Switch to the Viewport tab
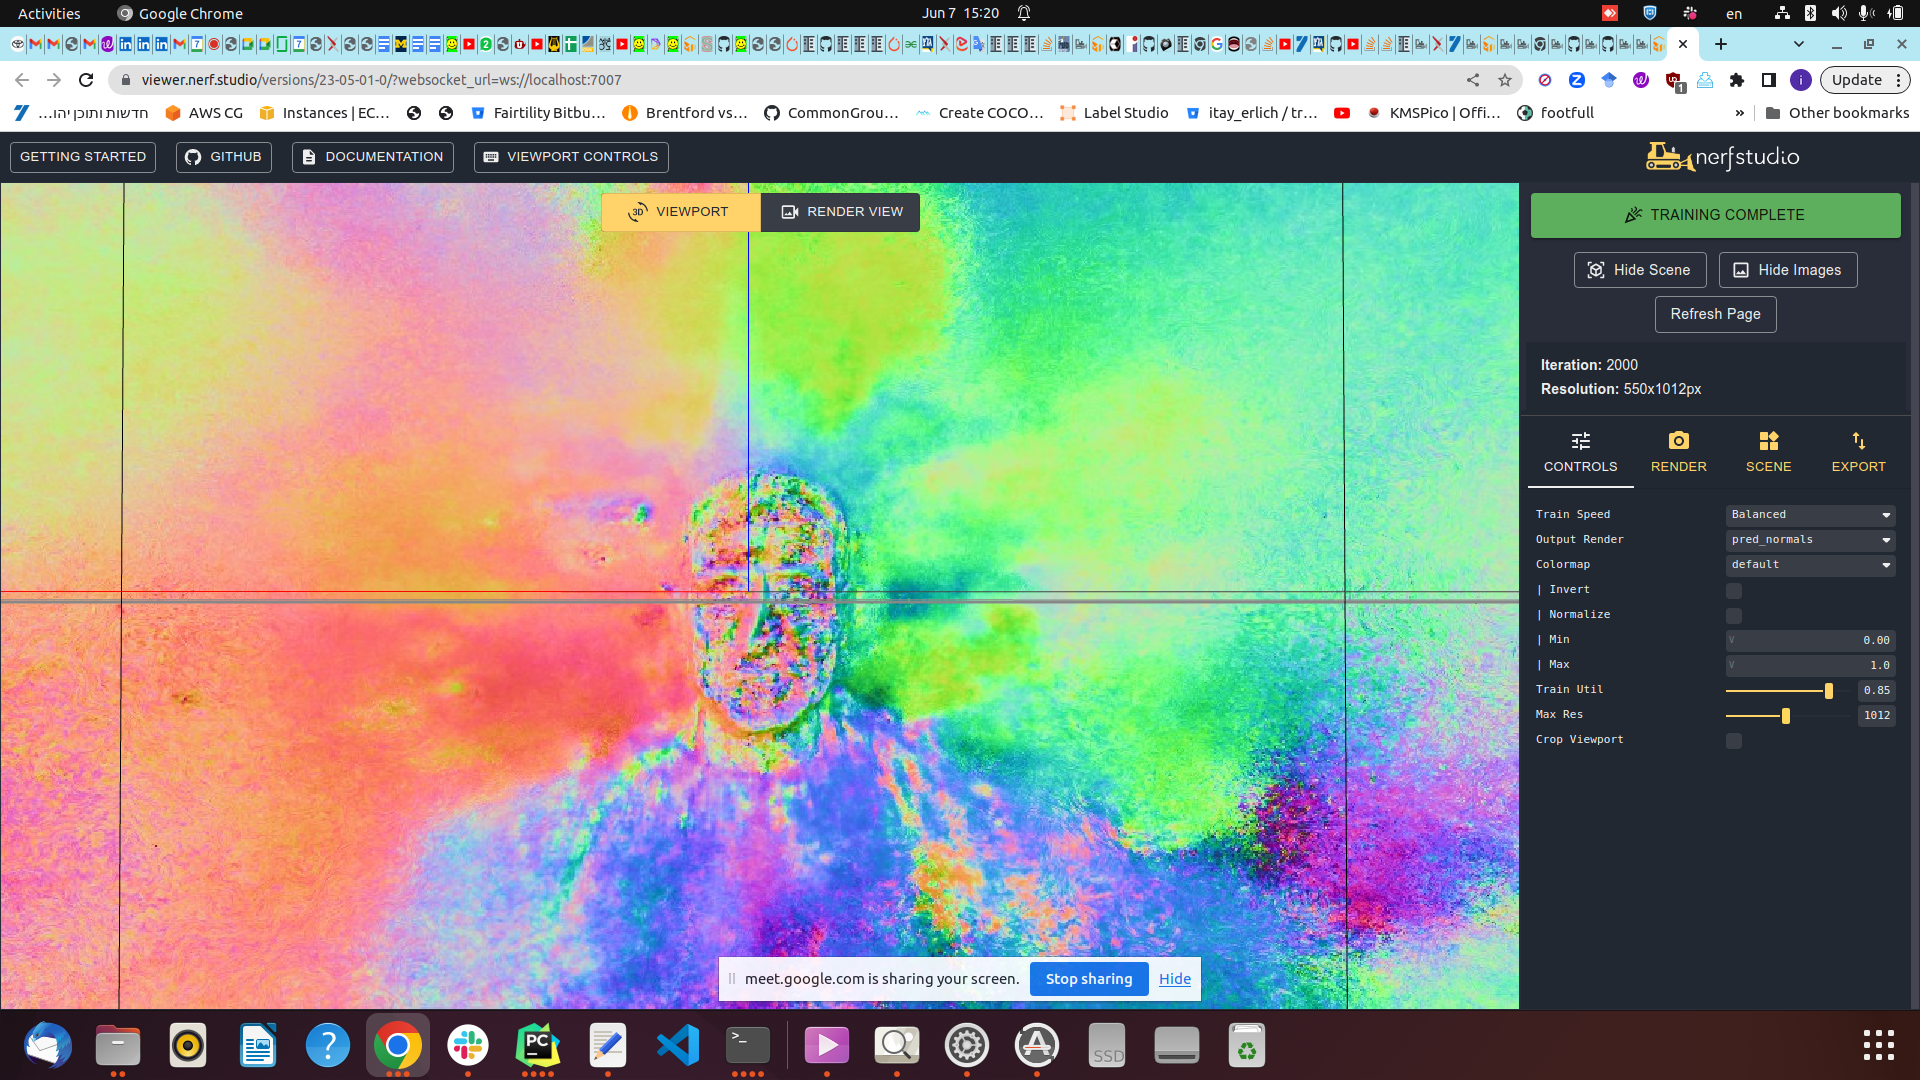This screenshot has width=1920, height=1080. click(680, 212)
